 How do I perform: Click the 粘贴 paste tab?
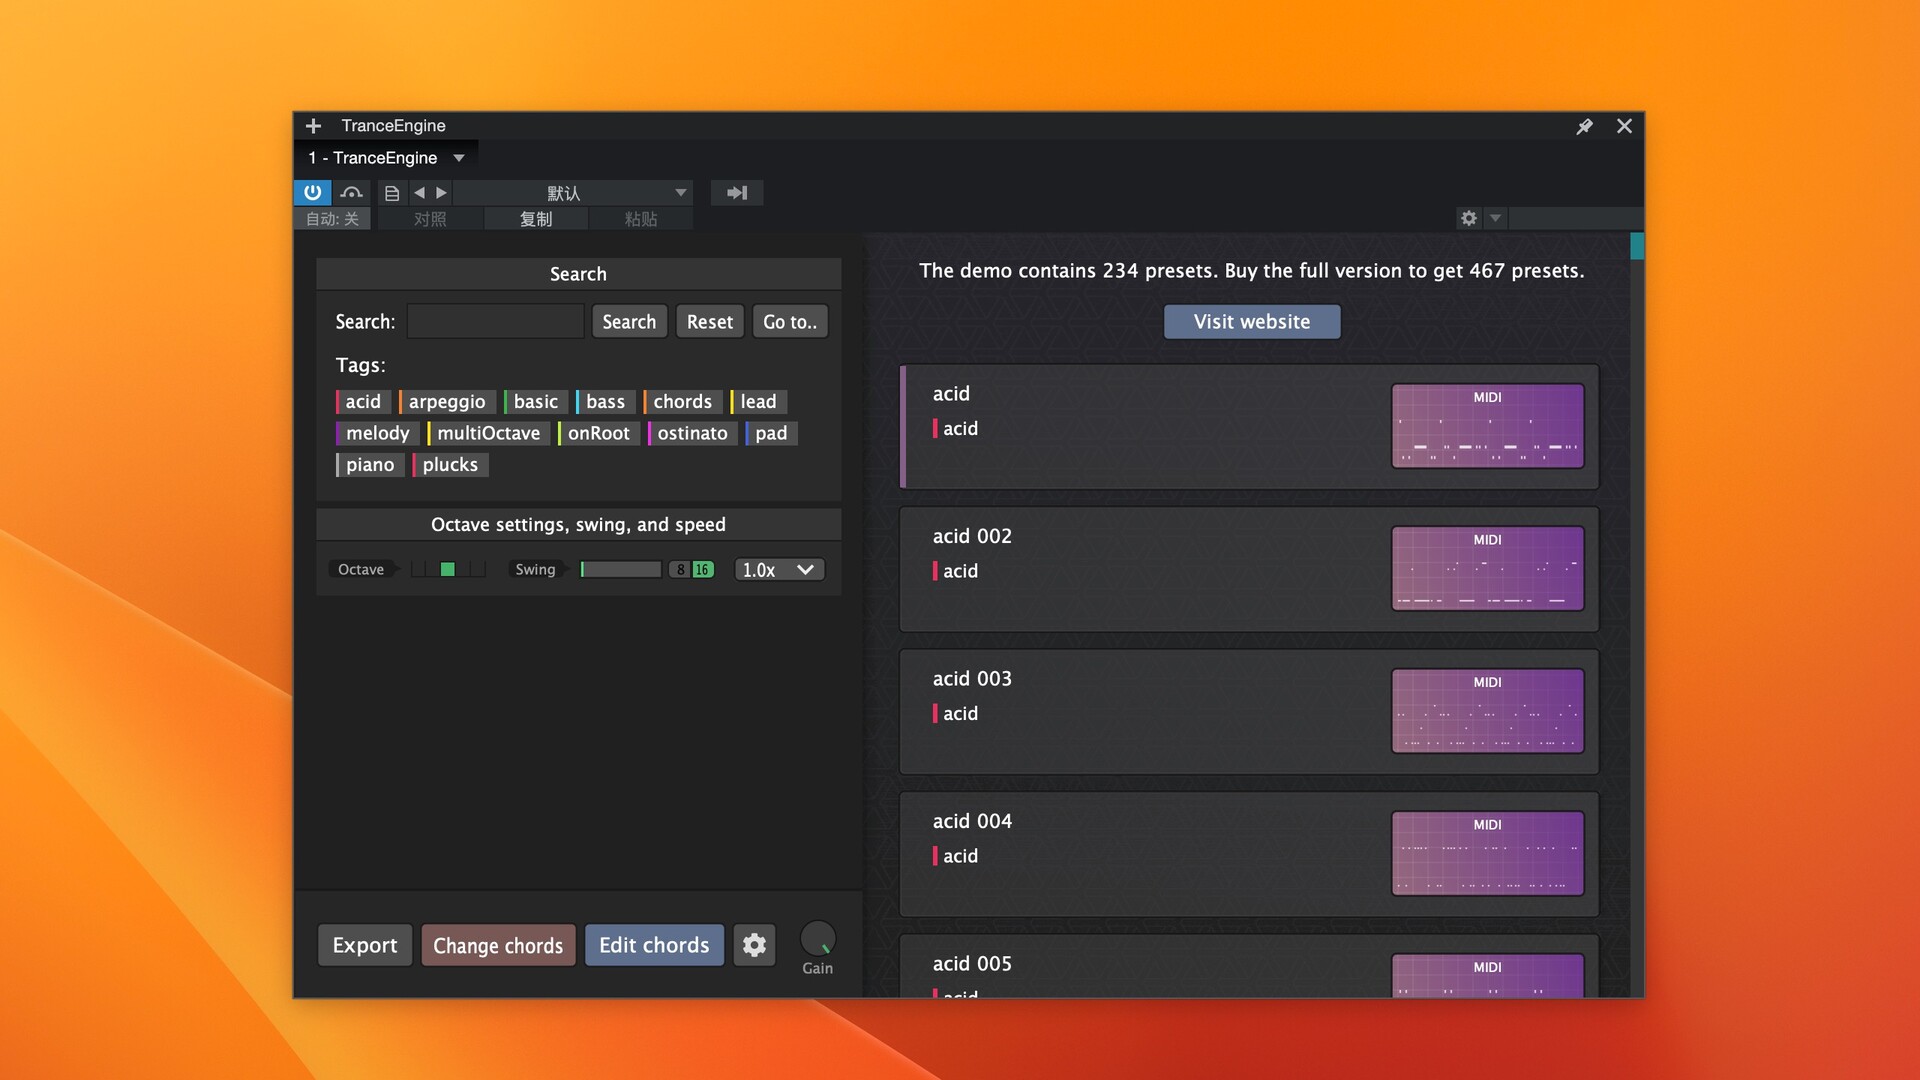point(641,219)
